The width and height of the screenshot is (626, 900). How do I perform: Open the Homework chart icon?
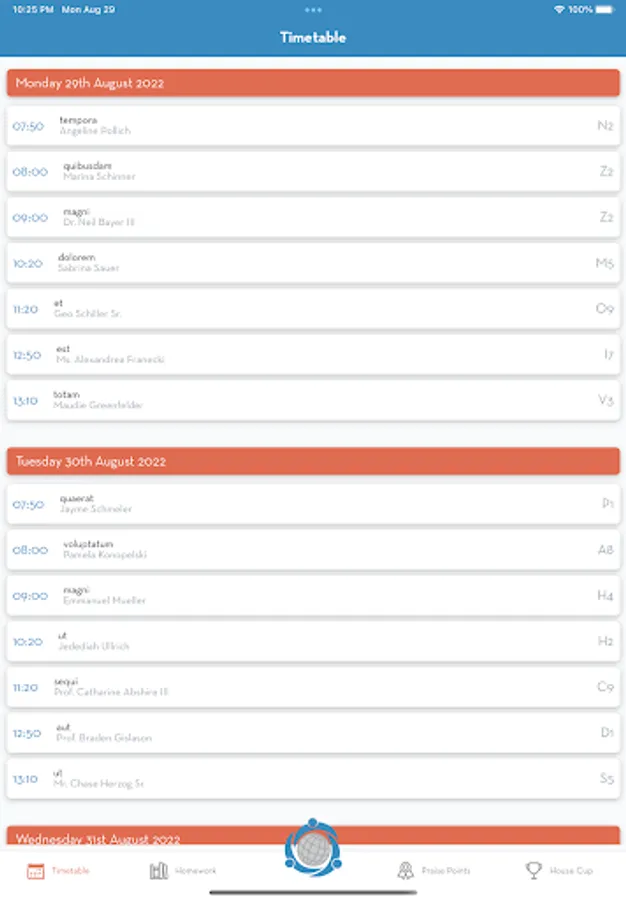pos(158,871)
